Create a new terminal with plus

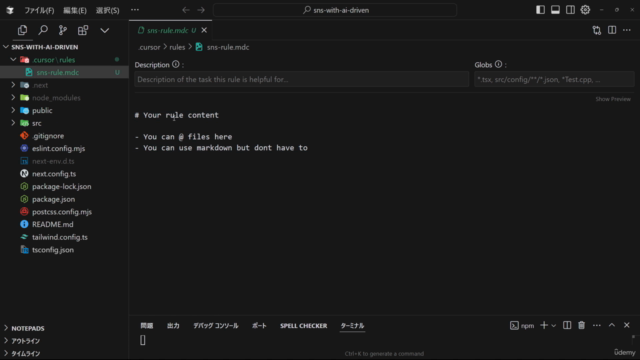[544, 325]
